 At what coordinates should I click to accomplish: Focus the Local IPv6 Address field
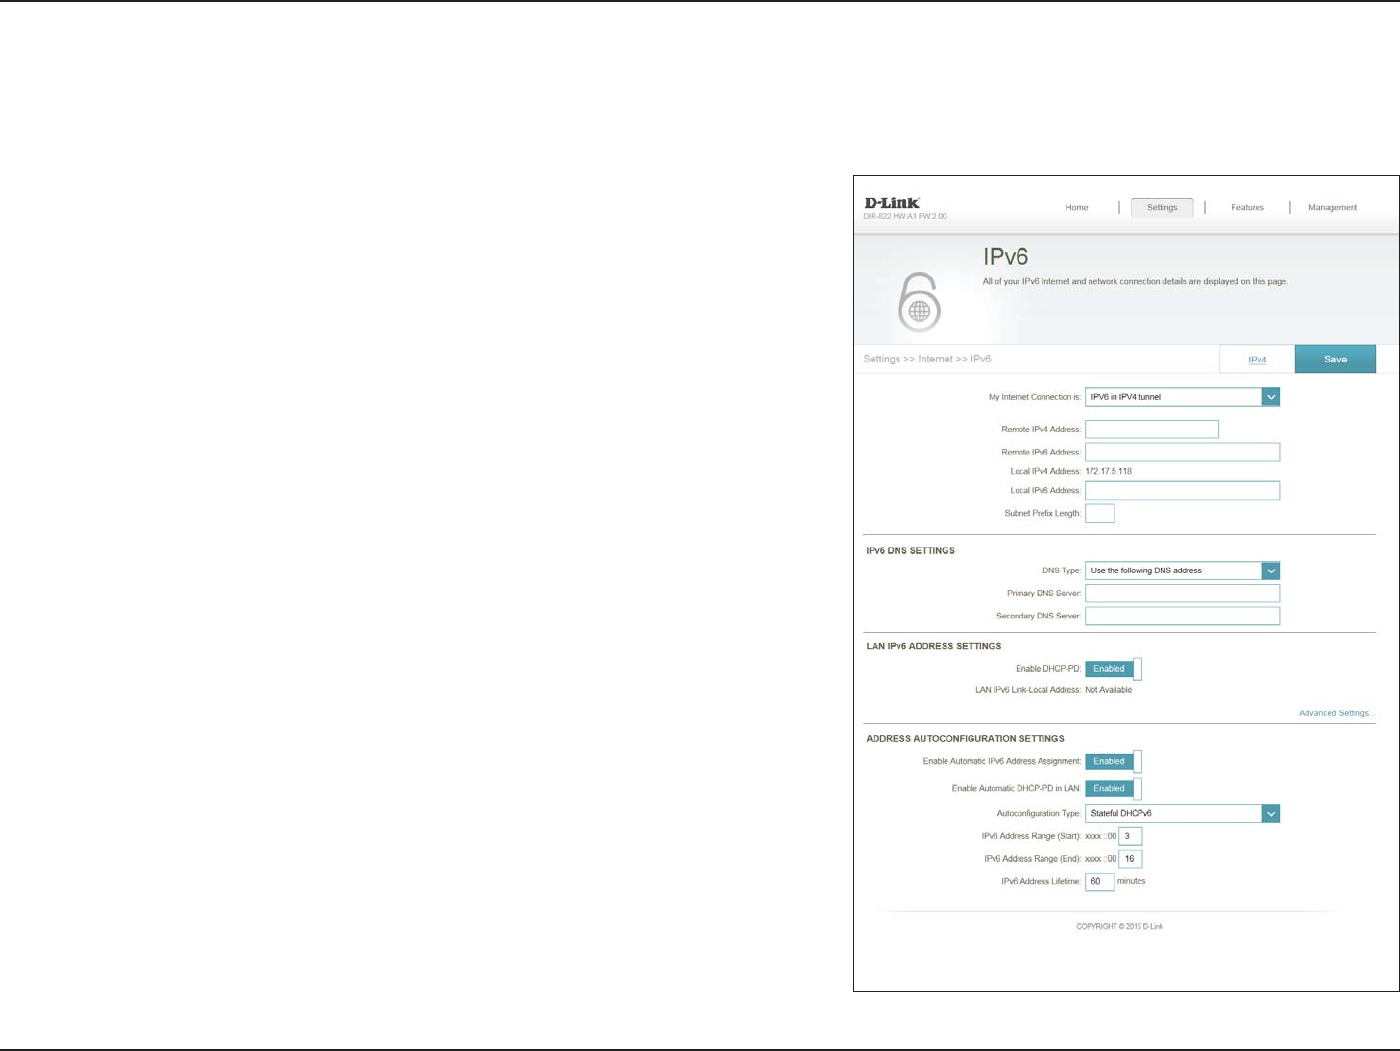click(1182, 491)
